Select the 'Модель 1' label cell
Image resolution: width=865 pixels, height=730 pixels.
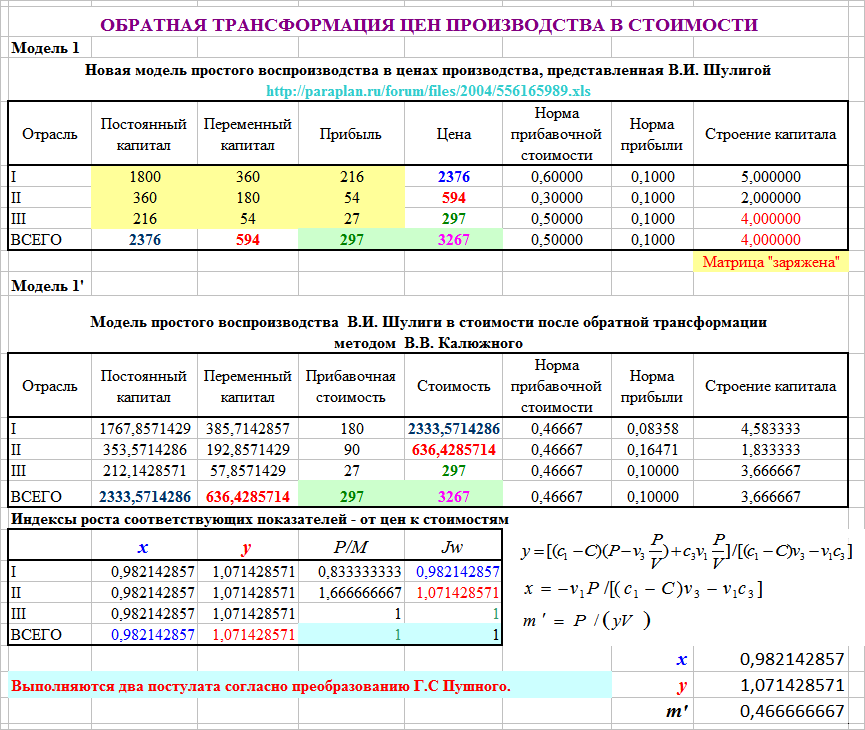coord(45,48)
